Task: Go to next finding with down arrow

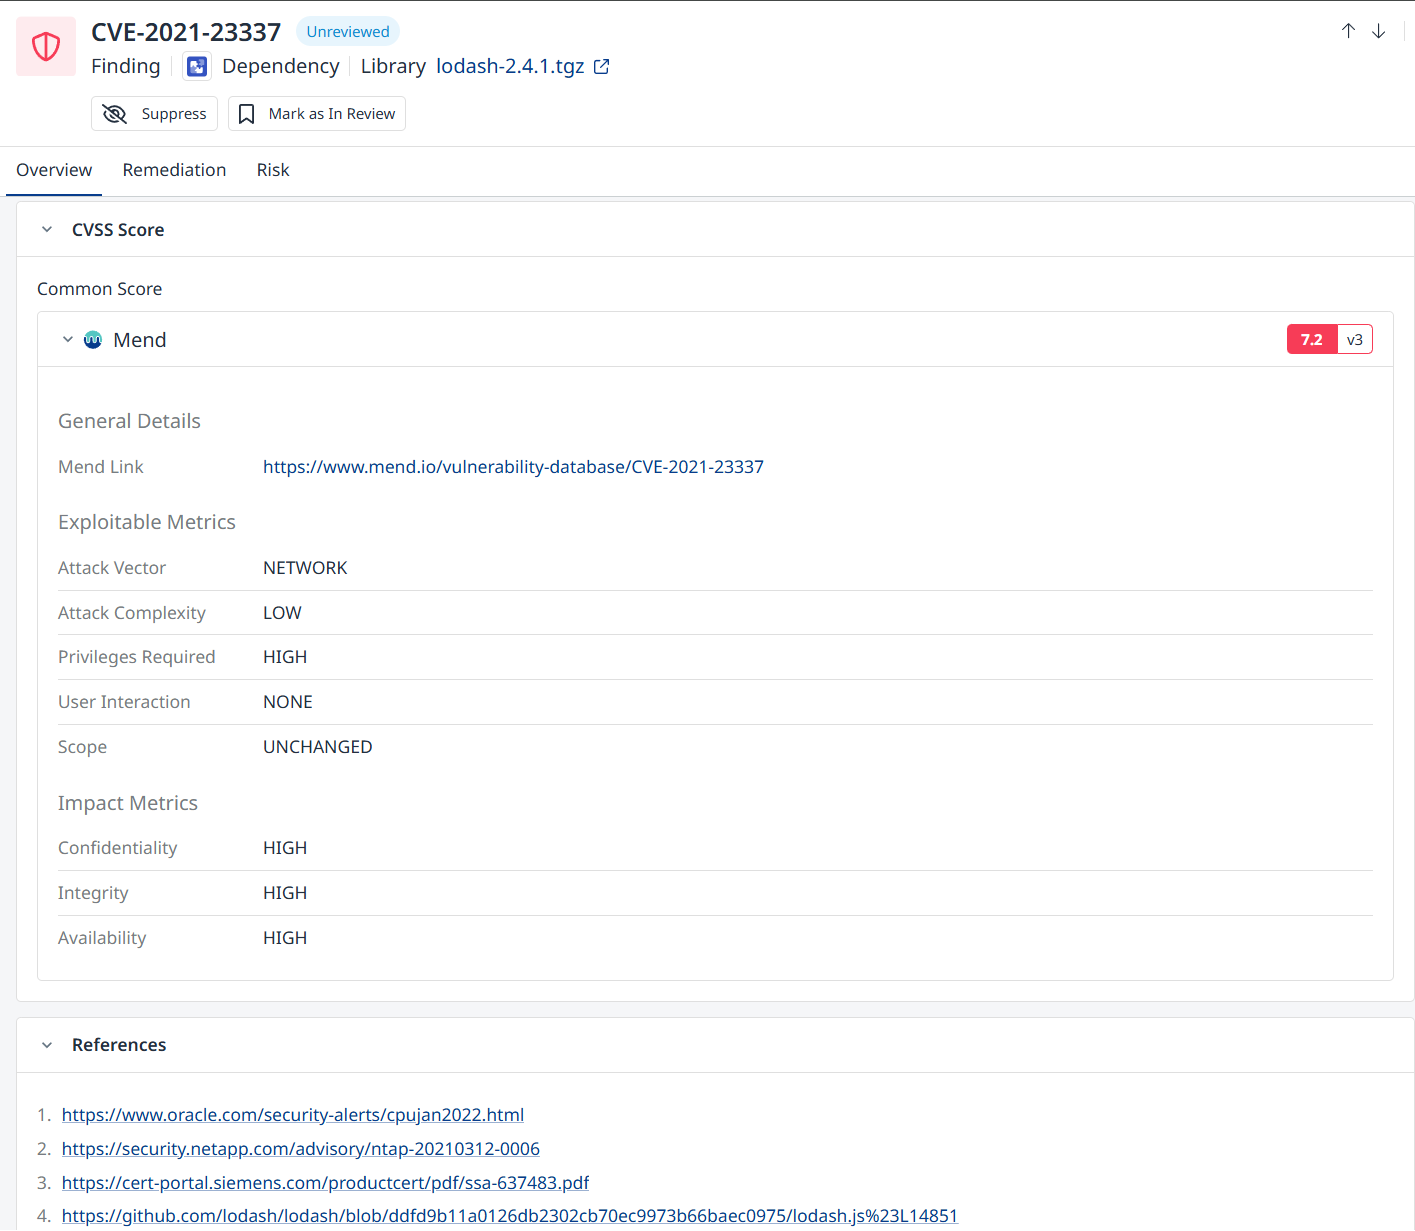Action: pyautogui.click(x=1378, y=31)
